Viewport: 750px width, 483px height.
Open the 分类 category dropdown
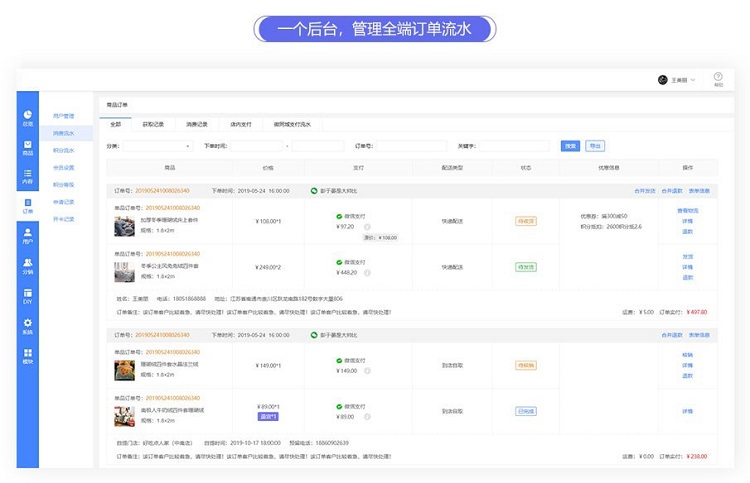pos(158,146)
